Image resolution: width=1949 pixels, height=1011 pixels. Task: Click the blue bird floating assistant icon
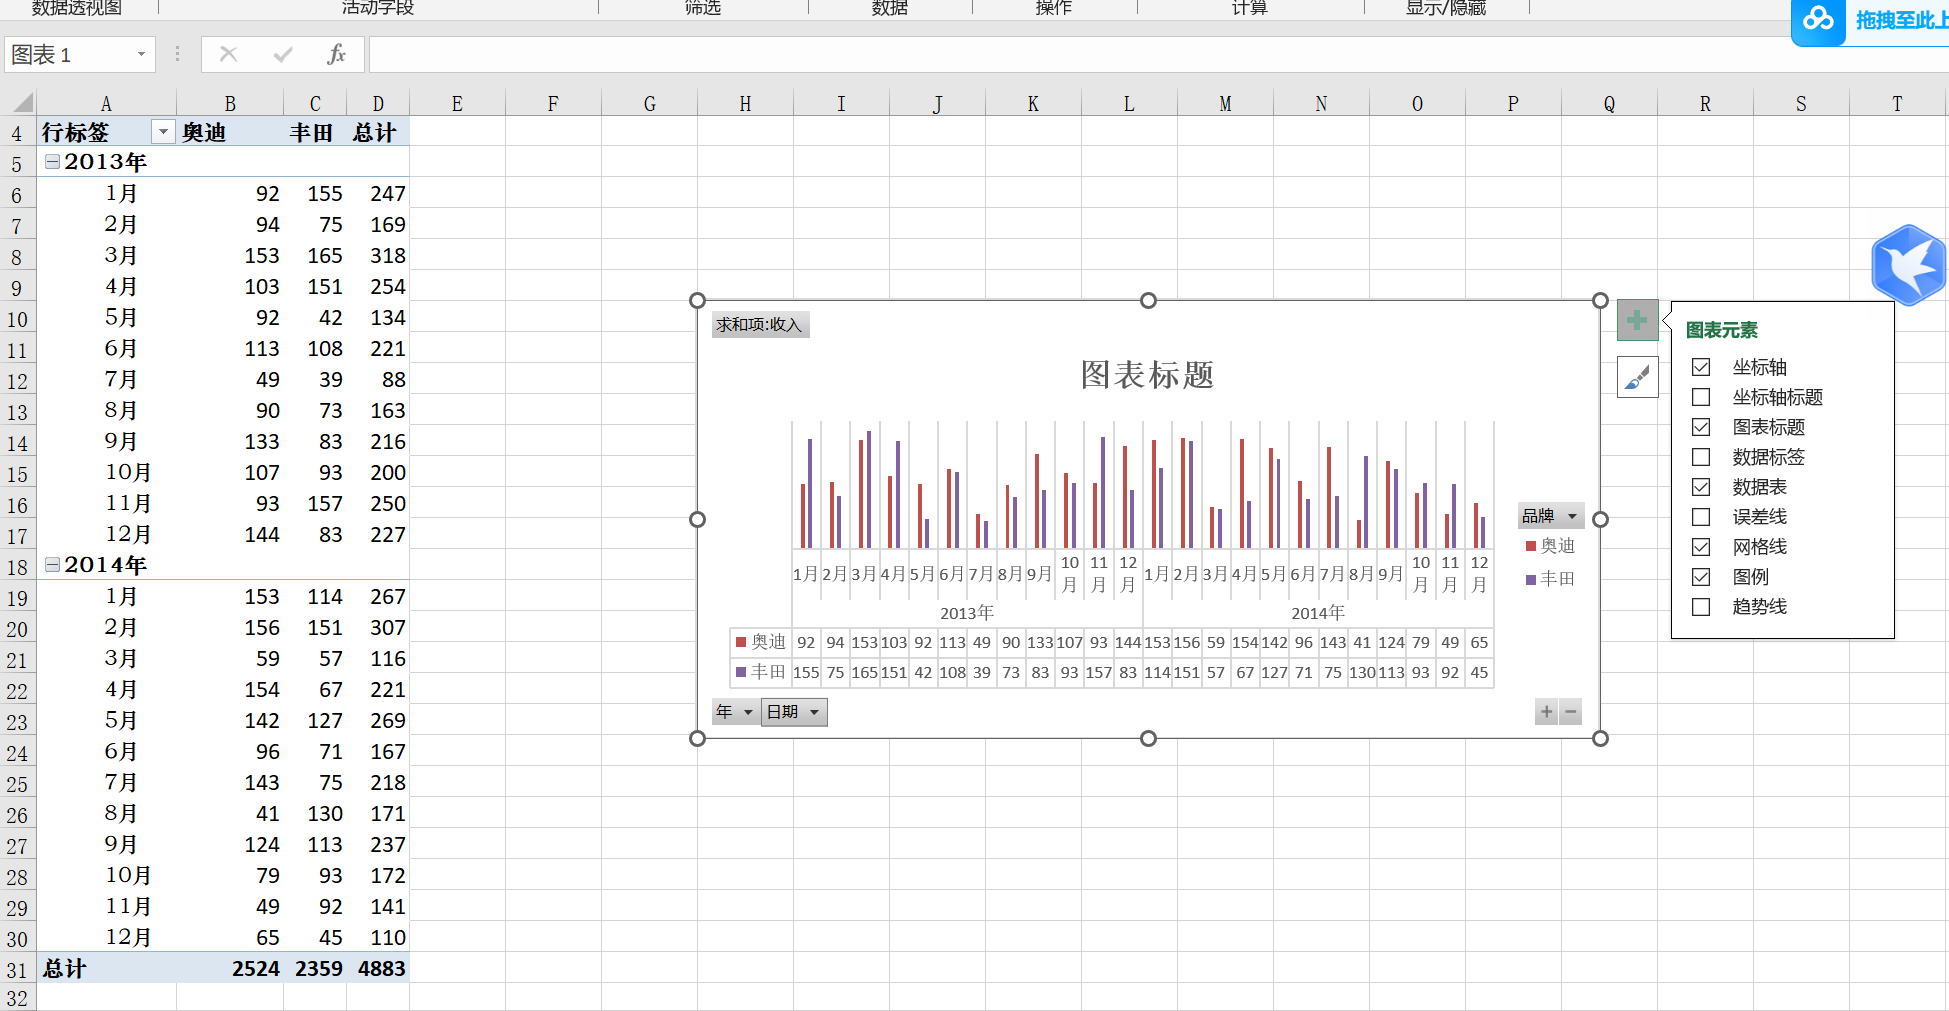1909,265
